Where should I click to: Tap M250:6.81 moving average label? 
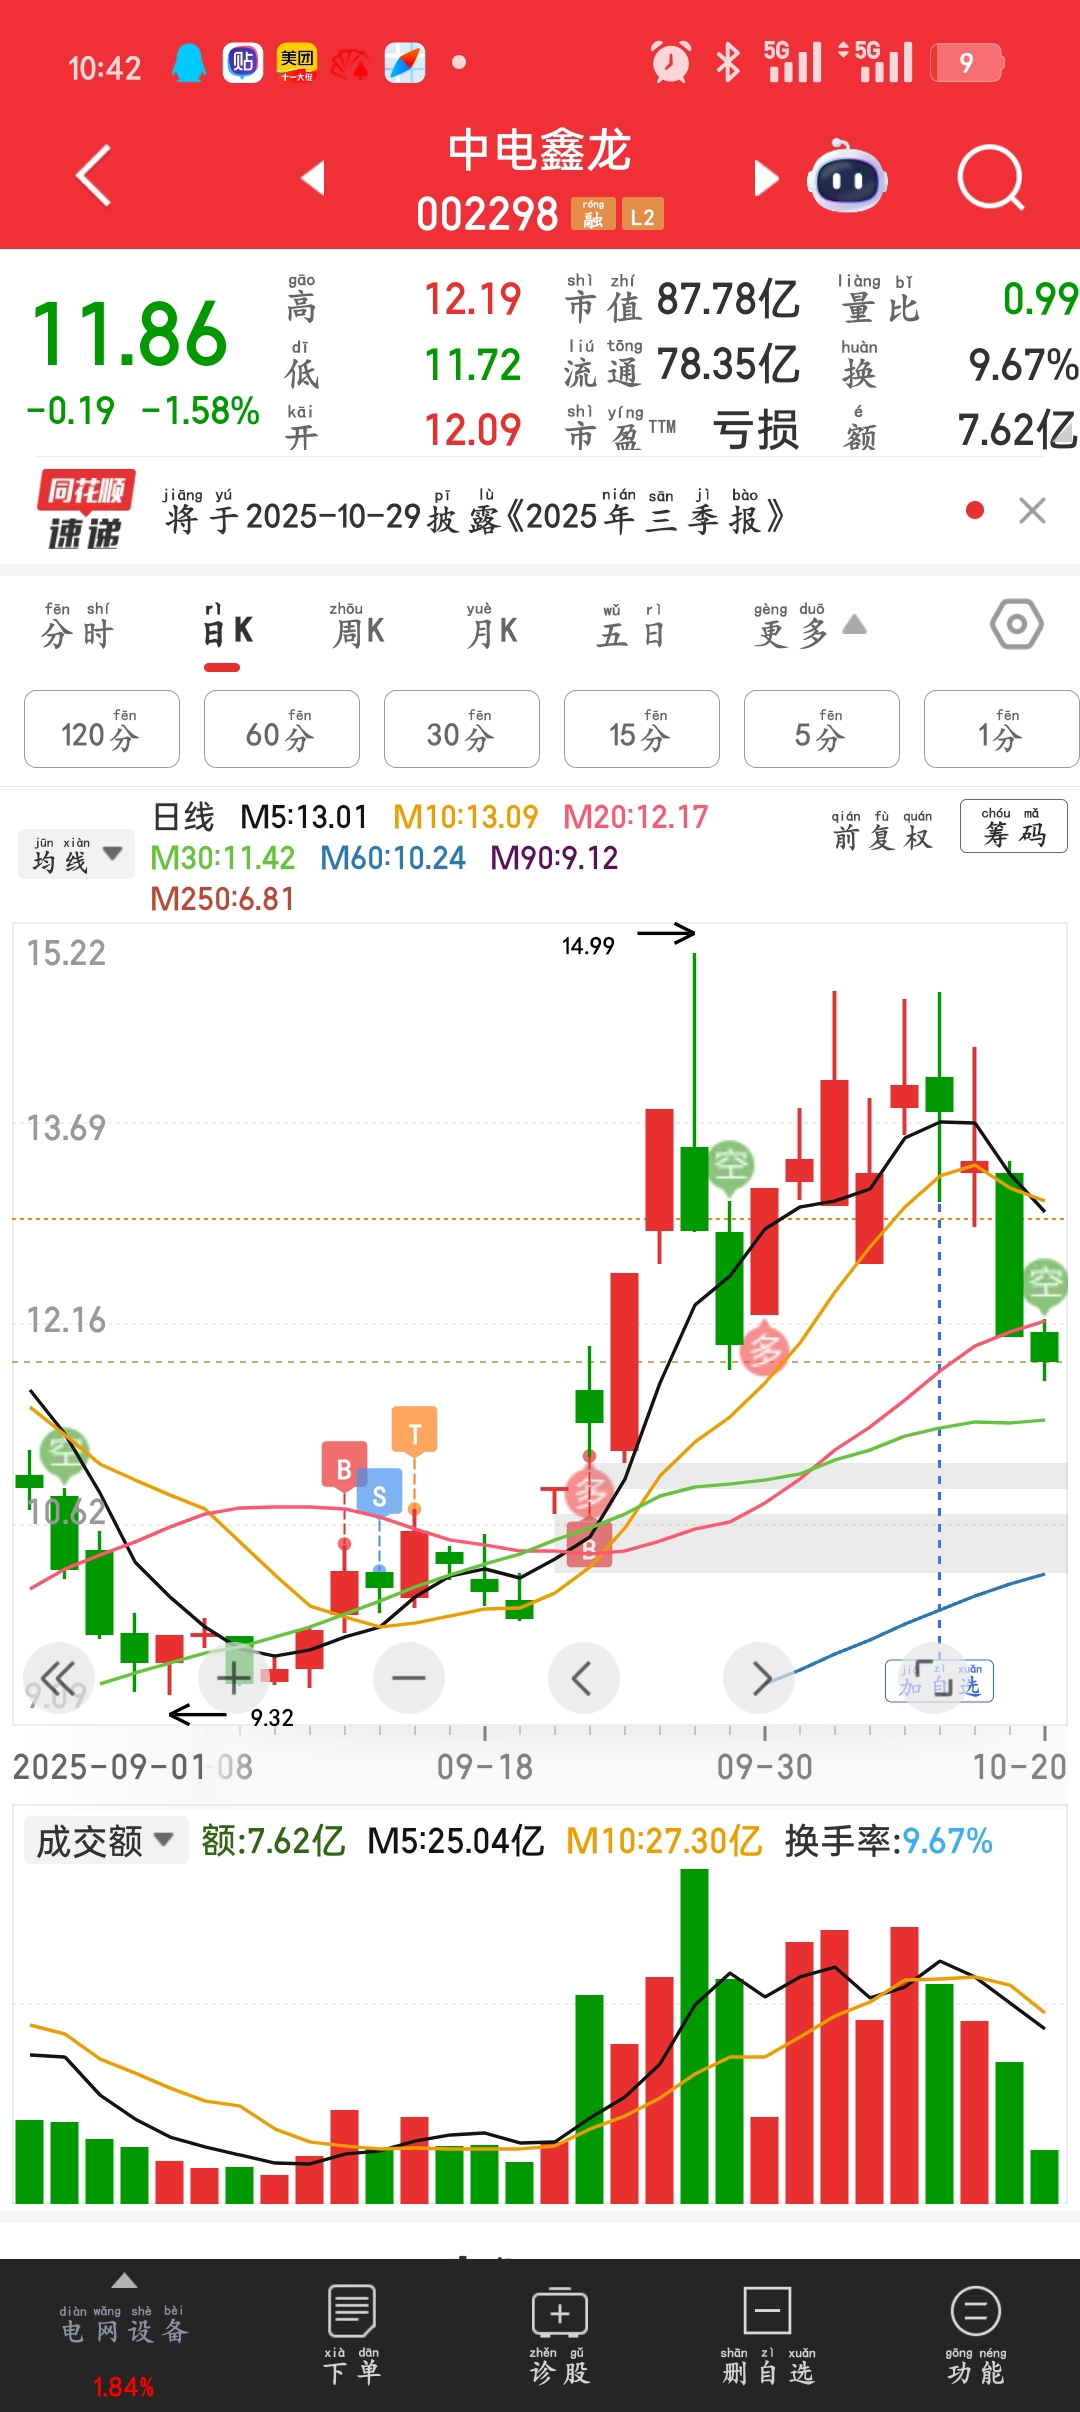pyautogui.click(x=222, y=899)
